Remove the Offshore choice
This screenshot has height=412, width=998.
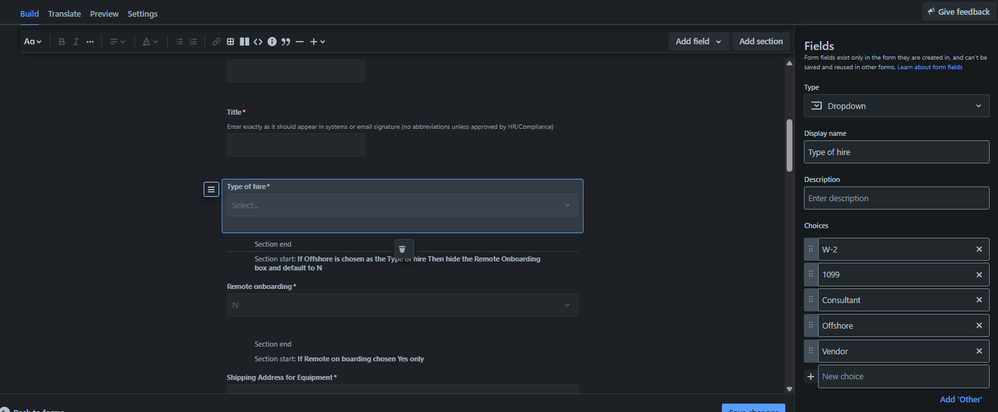point(979,325)
